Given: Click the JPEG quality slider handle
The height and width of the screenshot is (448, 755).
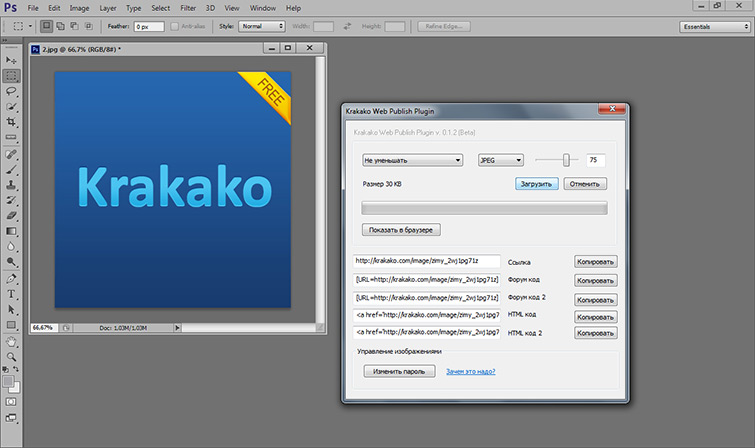Looking at the screenshot, I should 566,160.
